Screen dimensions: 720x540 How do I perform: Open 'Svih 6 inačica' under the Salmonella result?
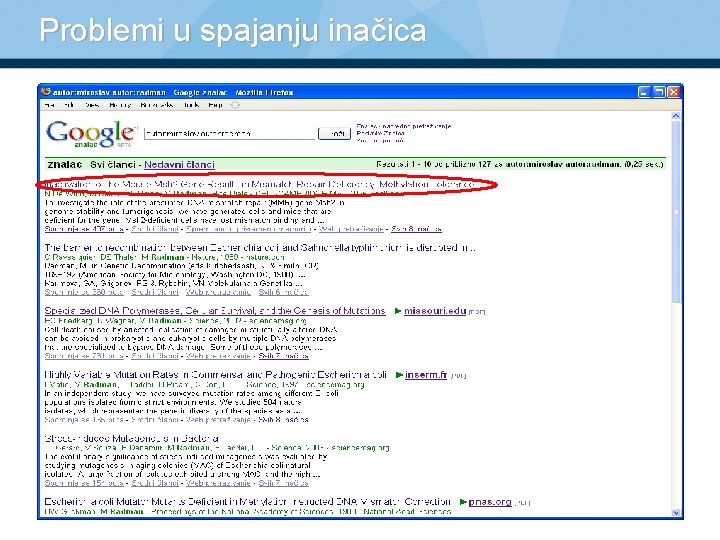(283, 292)
